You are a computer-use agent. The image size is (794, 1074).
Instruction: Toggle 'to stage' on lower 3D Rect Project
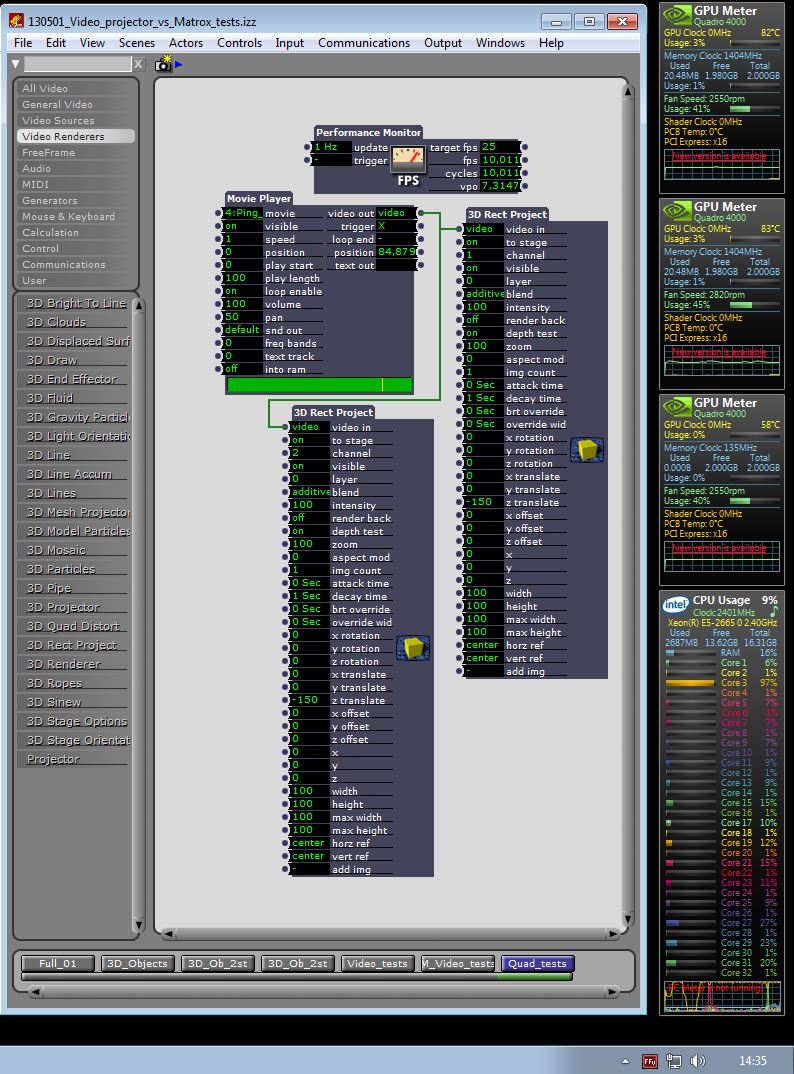310,440
